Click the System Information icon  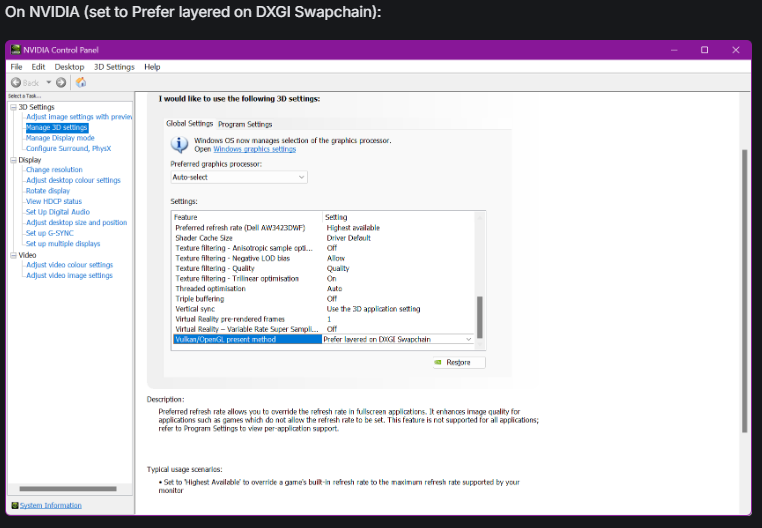pyautogui.click(x=15, y=506)
